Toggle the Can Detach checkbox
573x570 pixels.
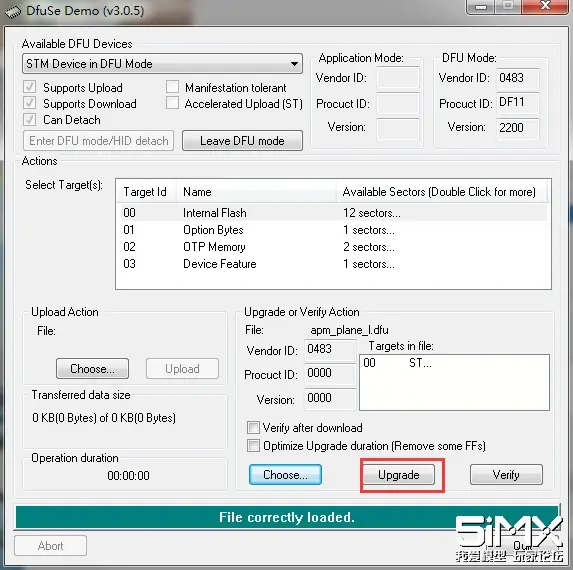pyautogui.click(x=30, y=119)
